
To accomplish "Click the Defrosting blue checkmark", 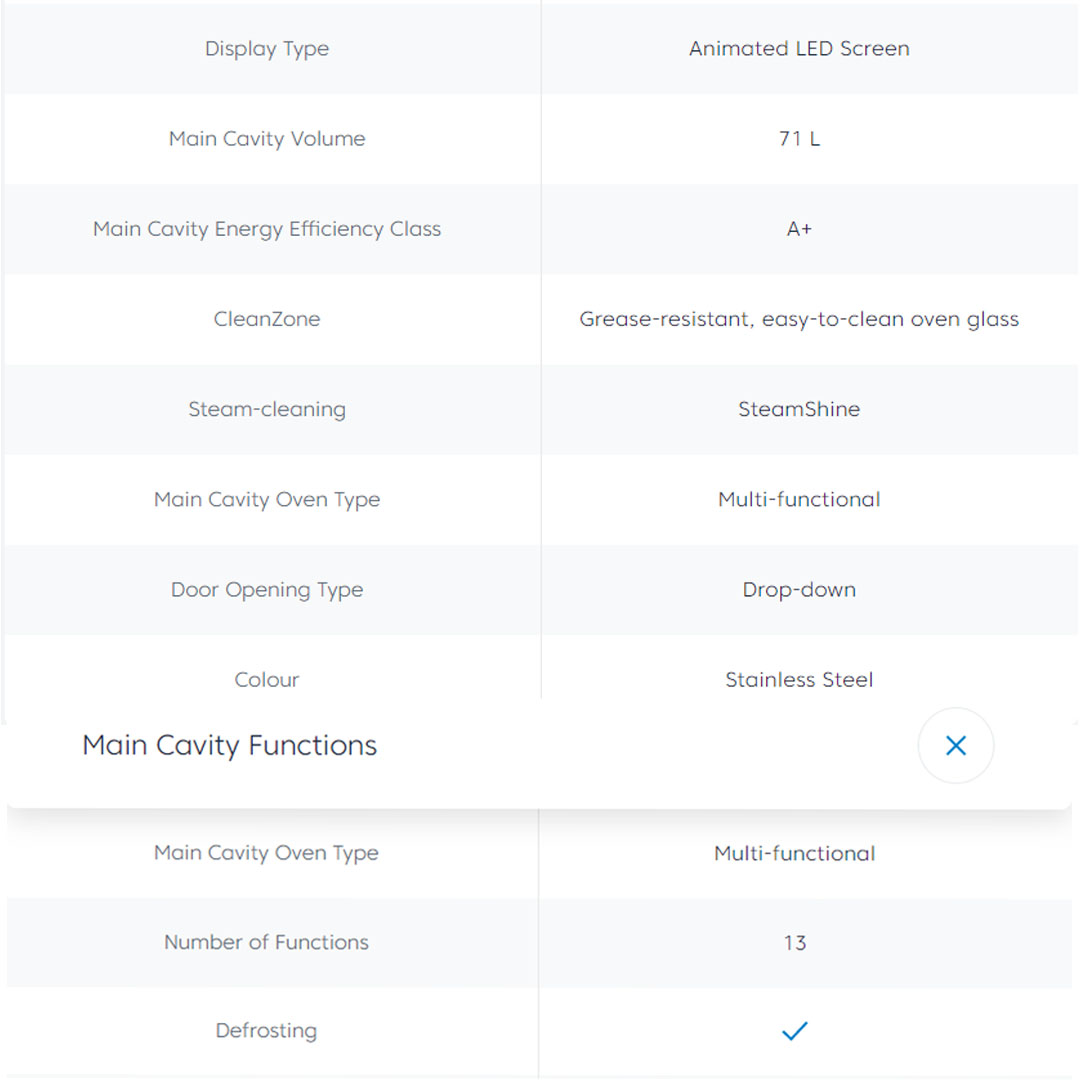I will (794, 1031).
